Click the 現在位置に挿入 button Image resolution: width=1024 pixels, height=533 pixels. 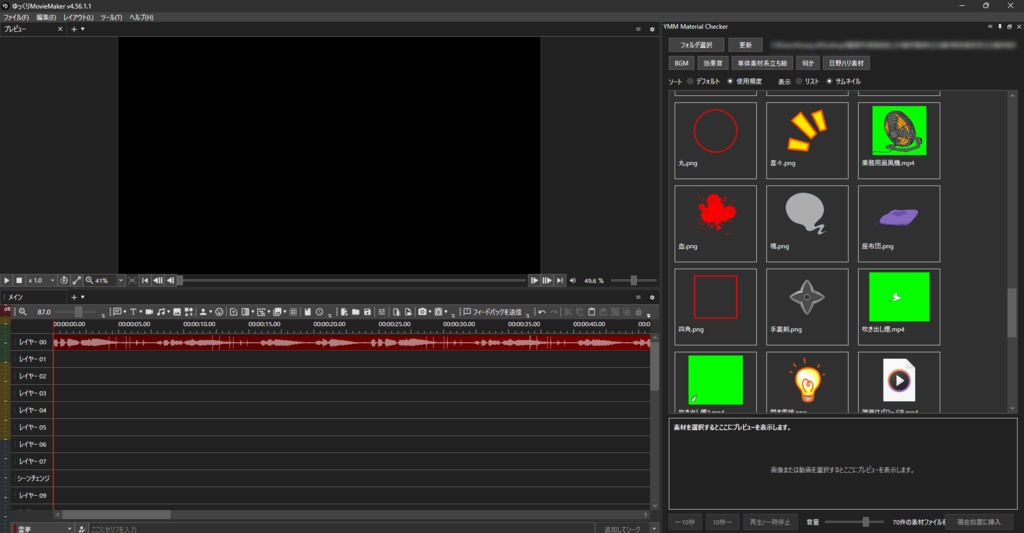tap(978, 522)
